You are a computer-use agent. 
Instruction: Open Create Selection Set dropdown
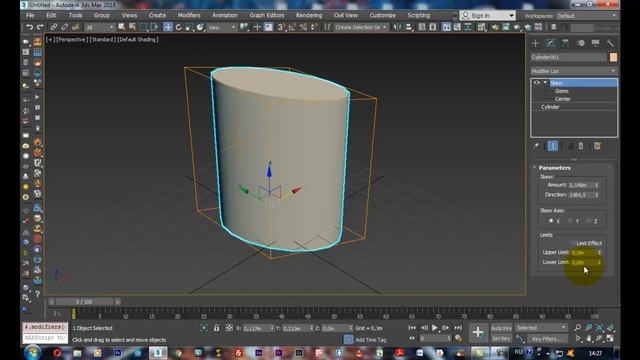[360, 27]
